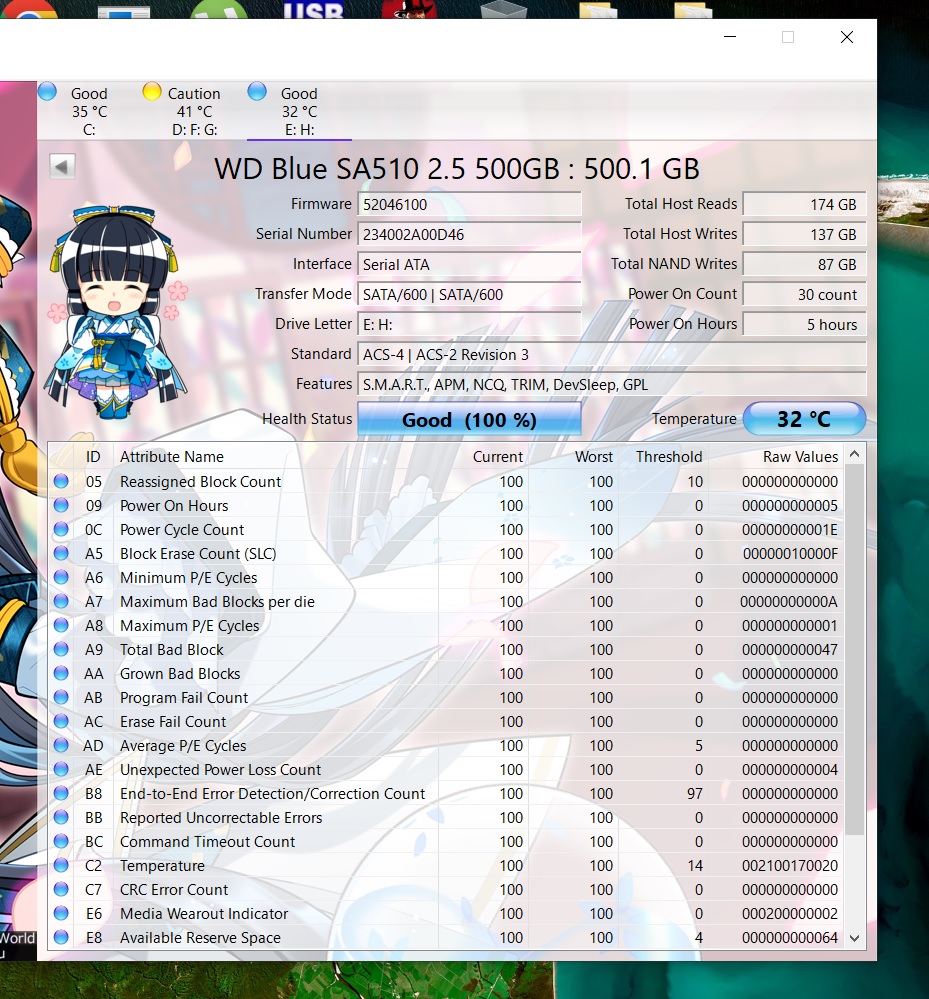Select the Caution 41 °C D: F: G: tab

click(194, 111)
